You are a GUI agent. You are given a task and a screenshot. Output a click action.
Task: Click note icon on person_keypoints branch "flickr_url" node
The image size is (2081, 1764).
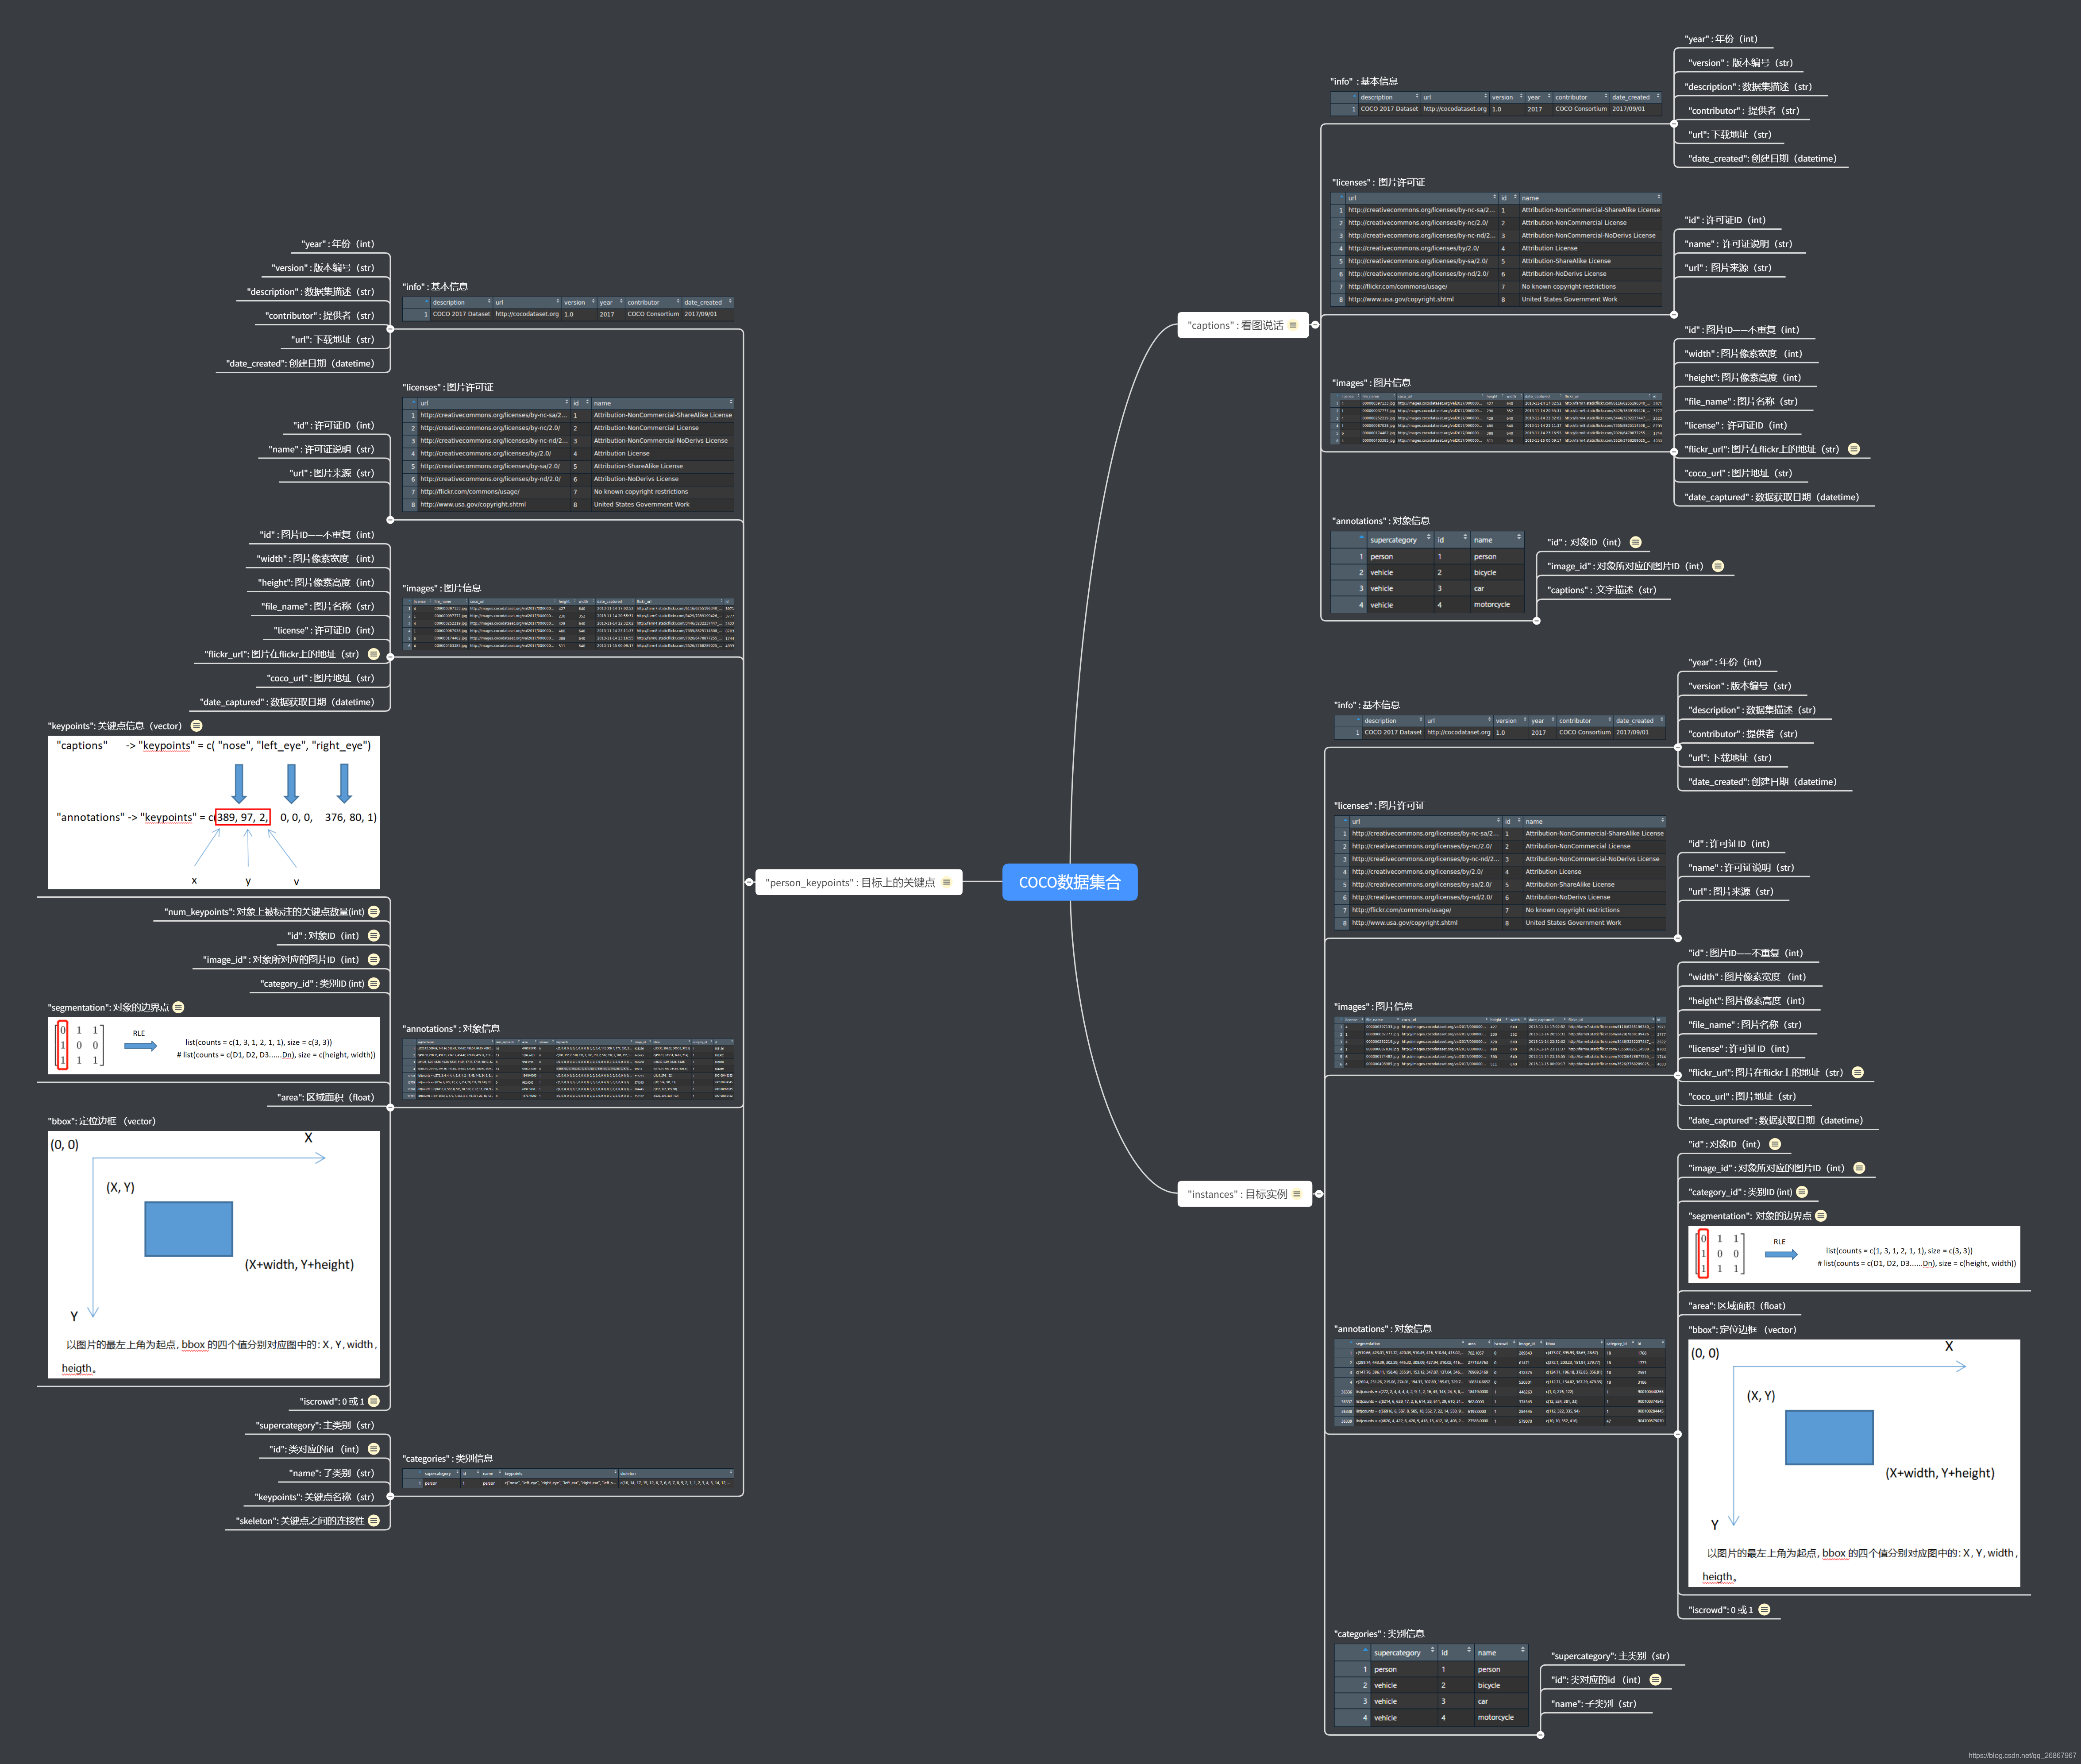click(x=374, y=654)
